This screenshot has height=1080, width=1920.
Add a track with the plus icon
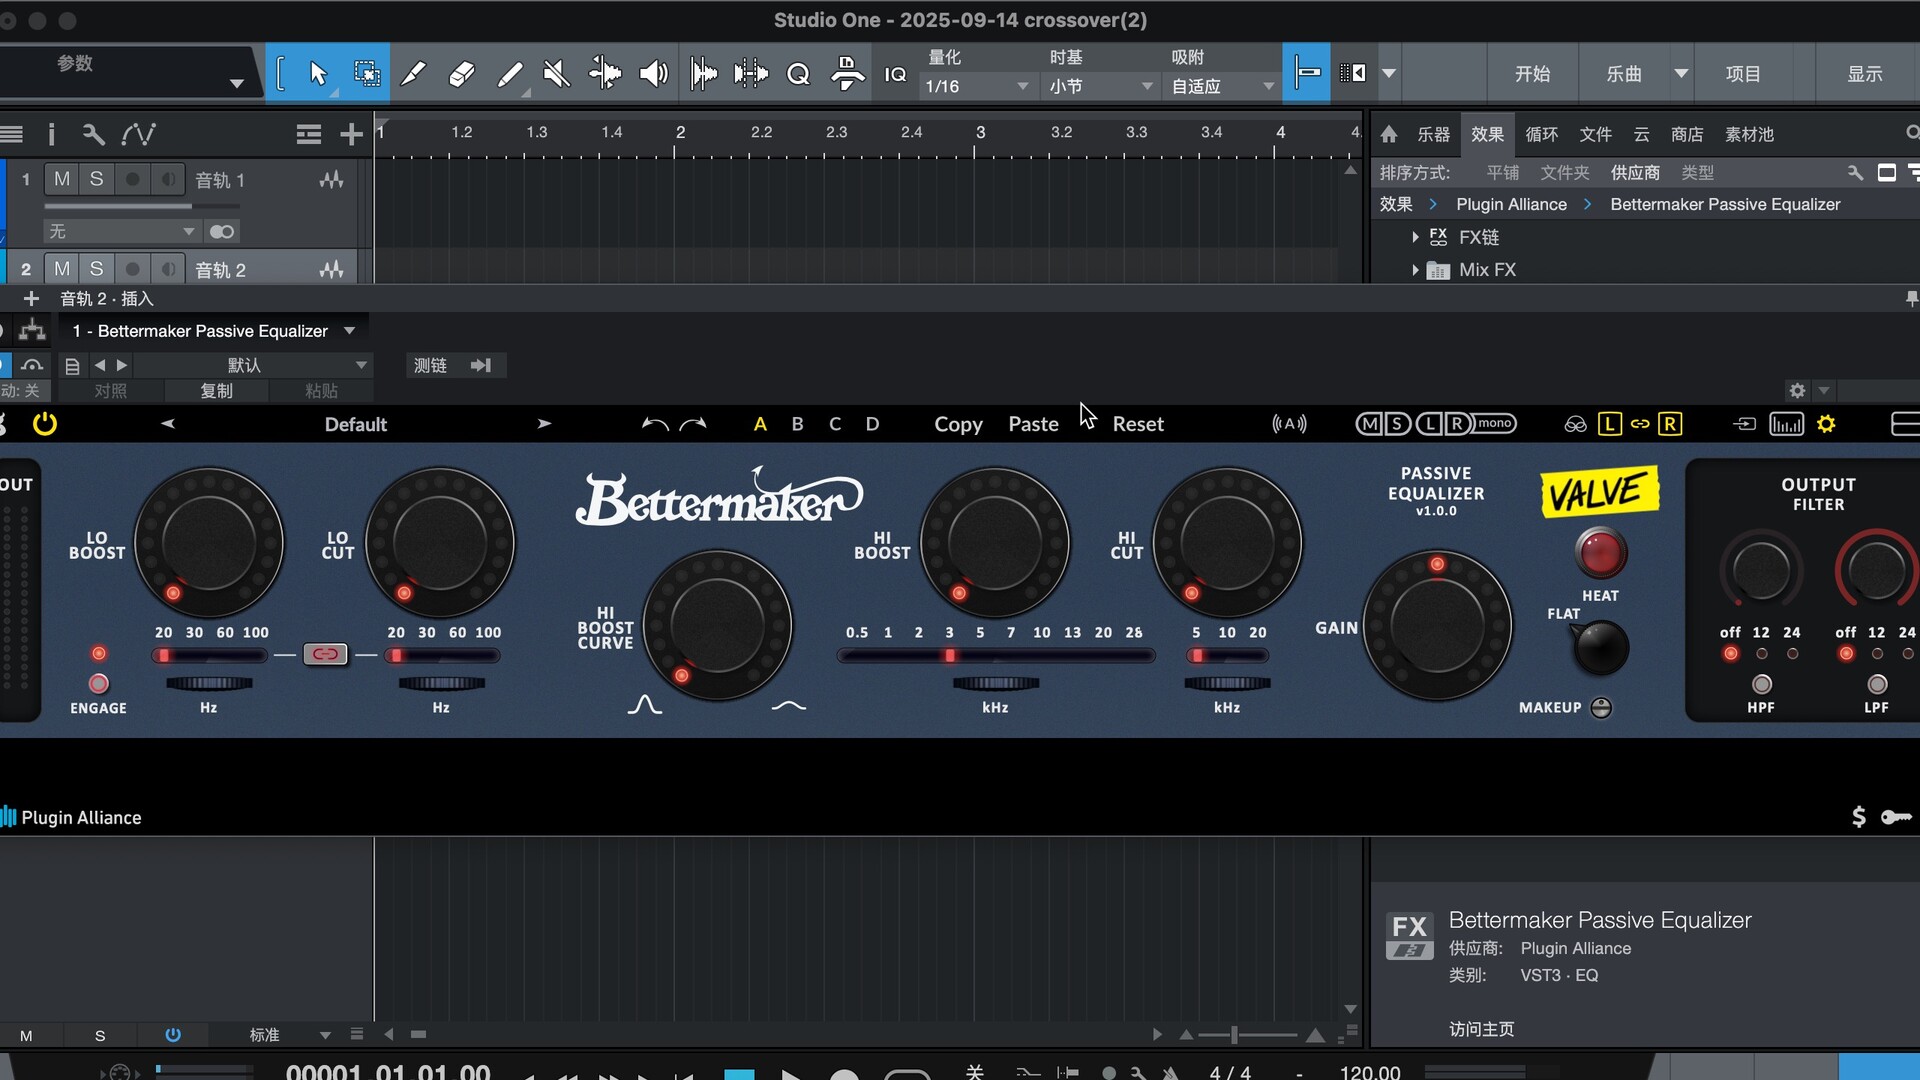(350, 134)
